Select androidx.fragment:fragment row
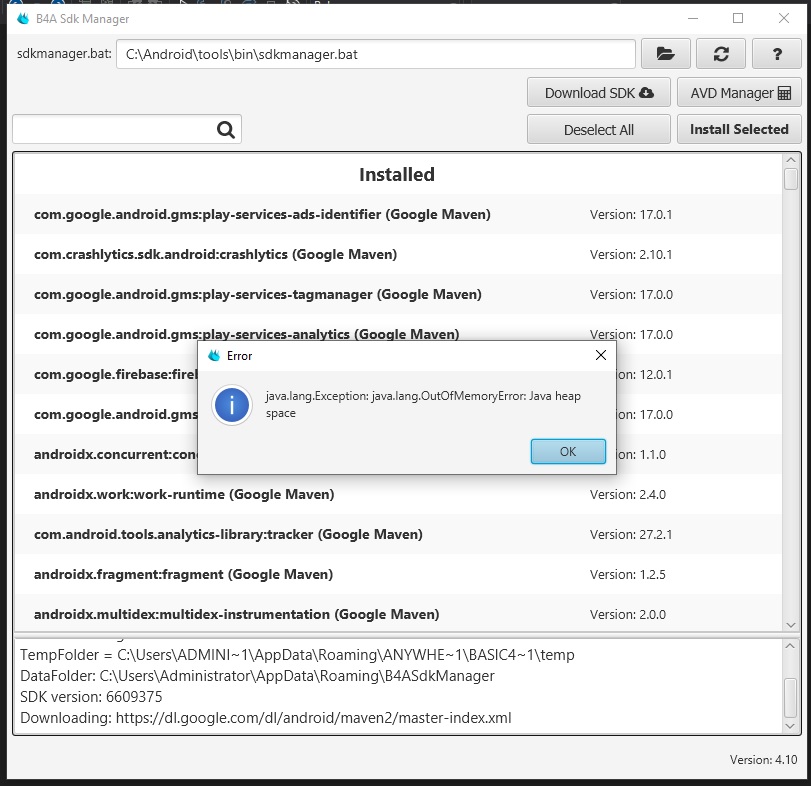Viewport: 811px width, 786px height. tap(398, 574)
